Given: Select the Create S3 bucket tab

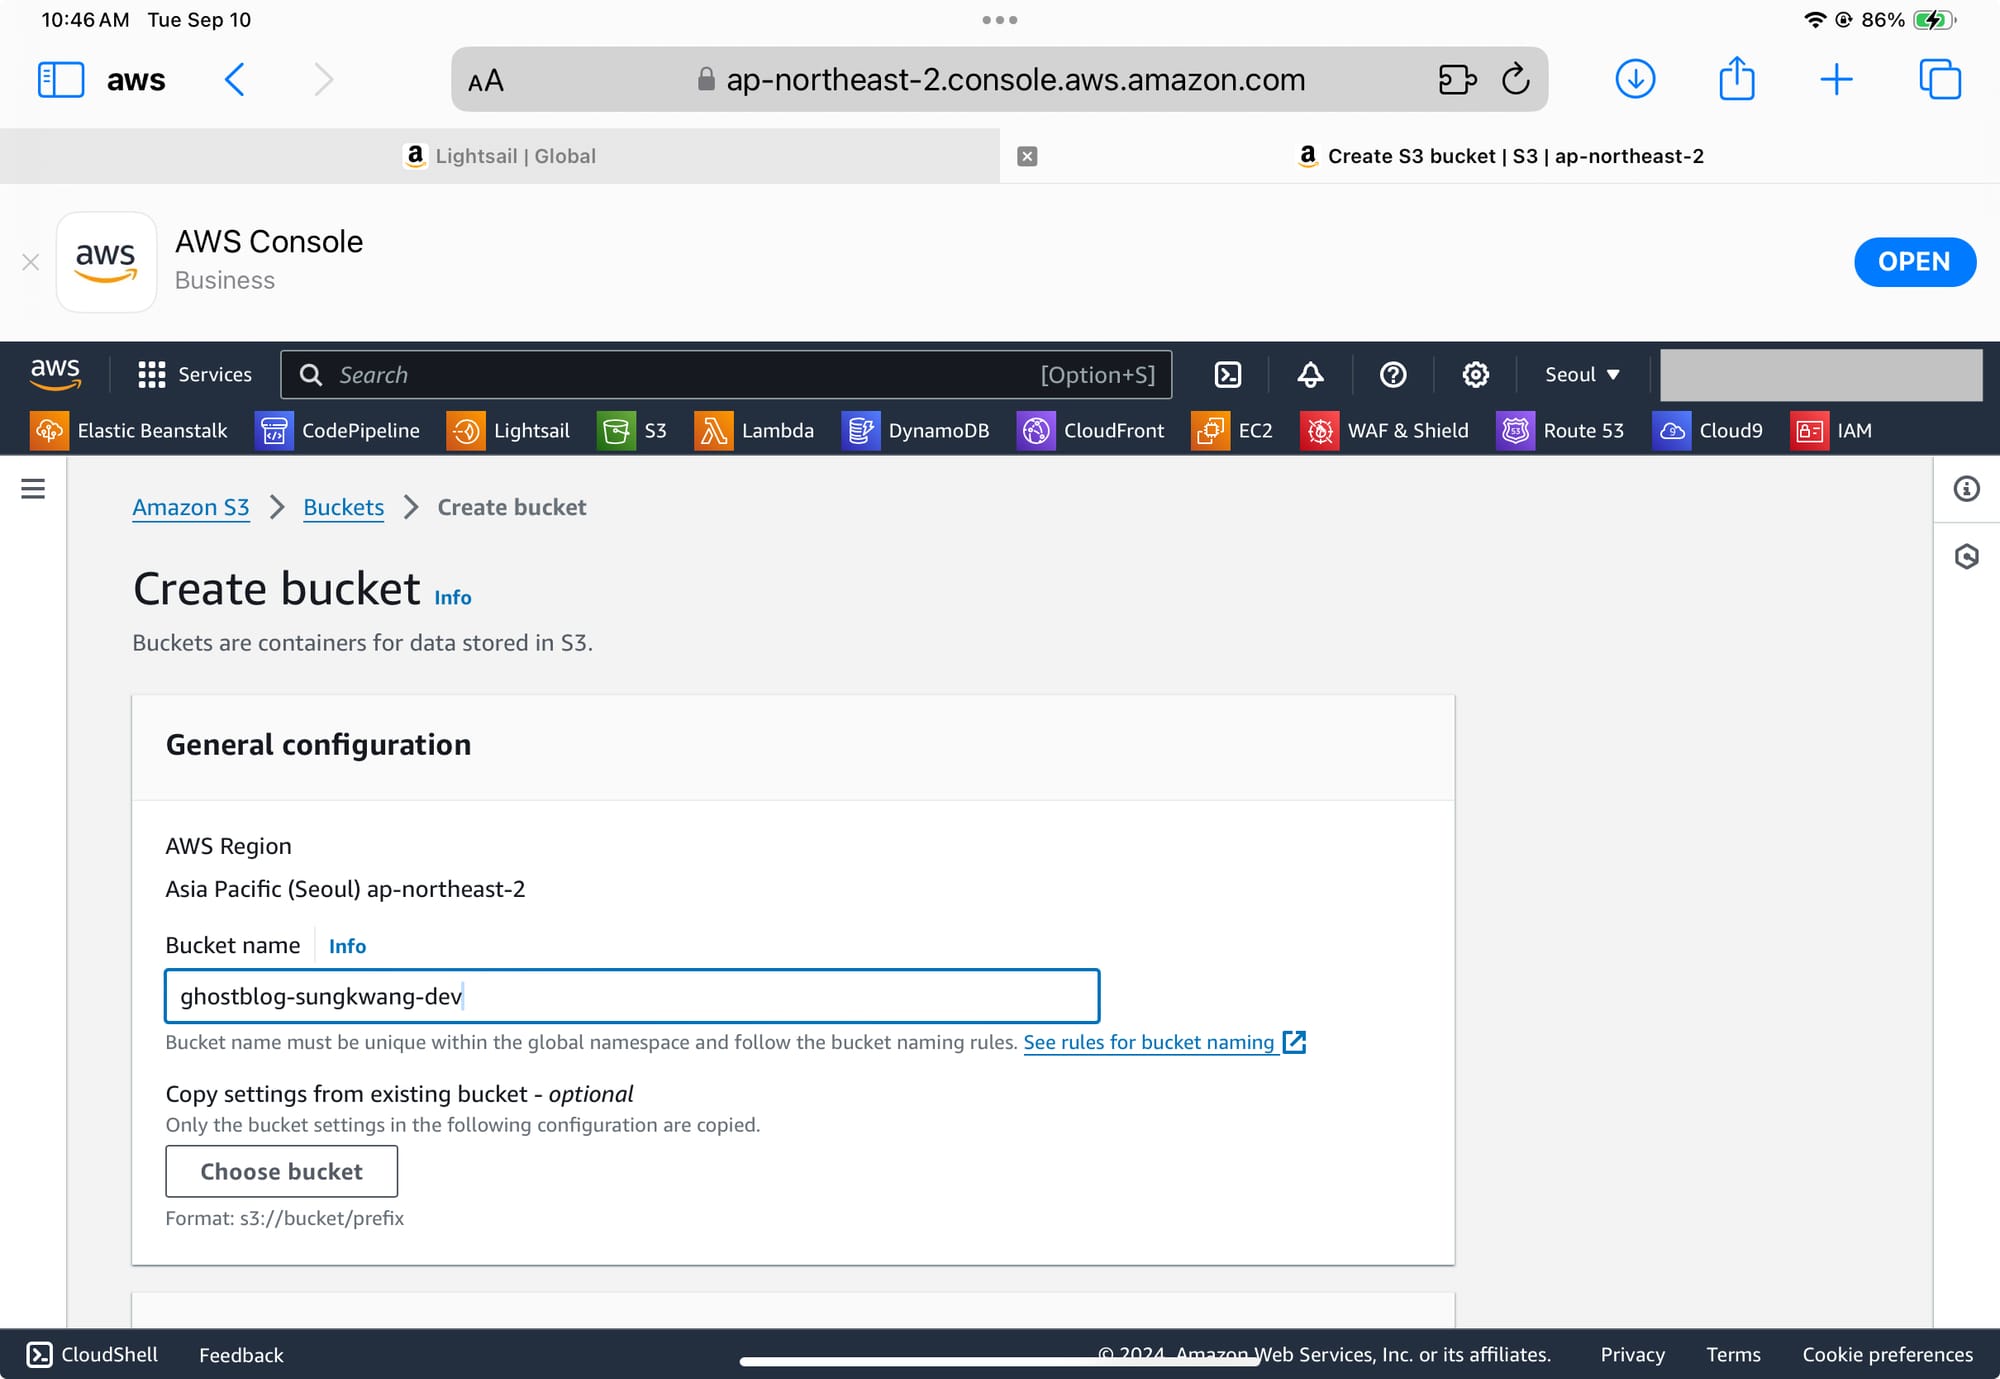Looking at the screenshot, I should 1500,156.
